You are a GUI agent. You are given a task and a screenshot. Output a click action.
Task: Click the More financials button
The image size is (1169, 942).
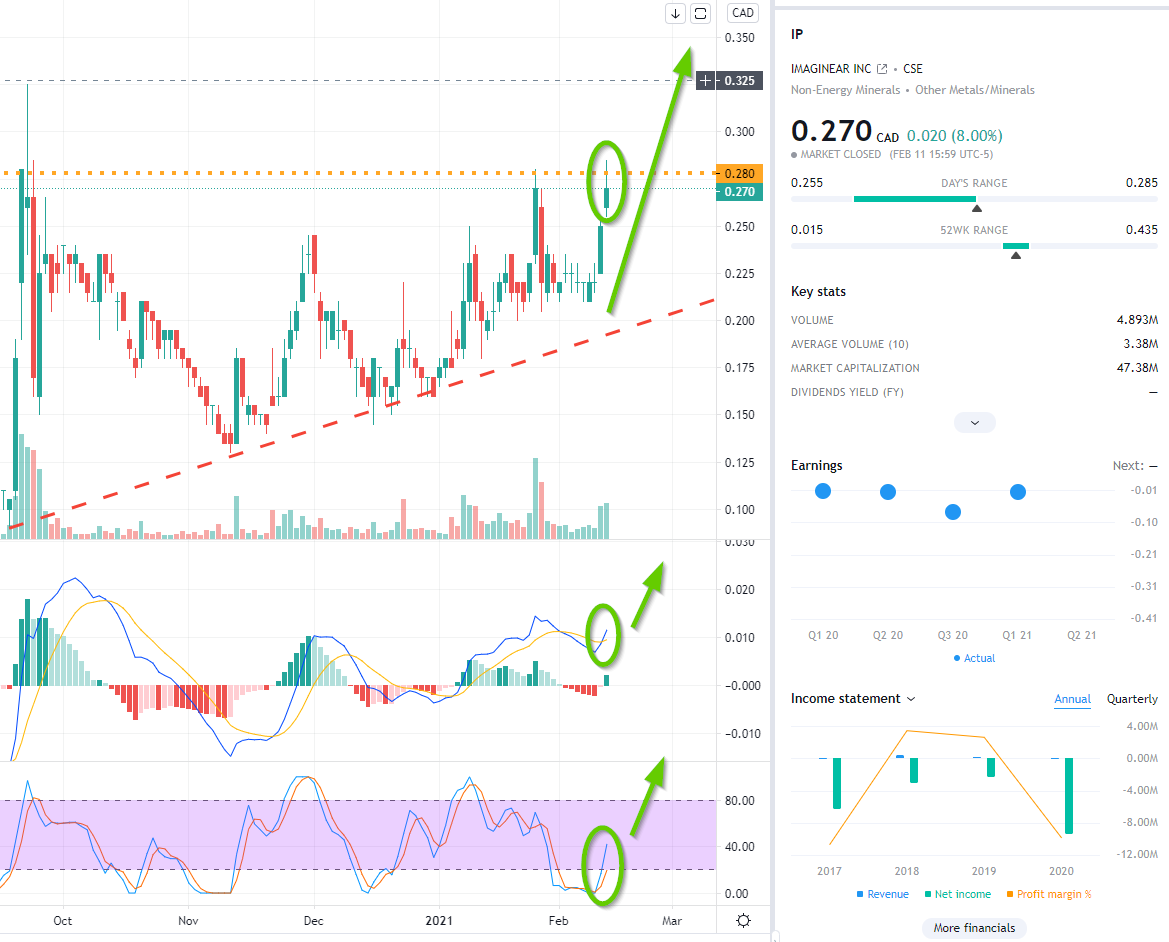point(974,928)
